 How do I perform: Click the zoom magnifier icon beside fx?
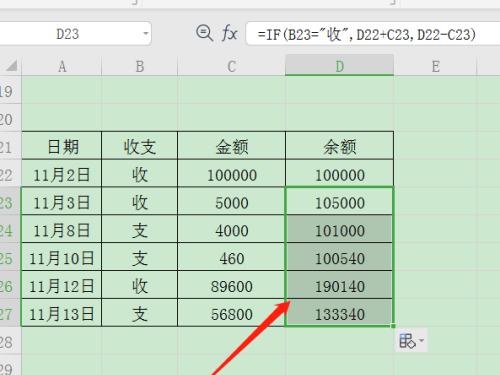point(204,33)
